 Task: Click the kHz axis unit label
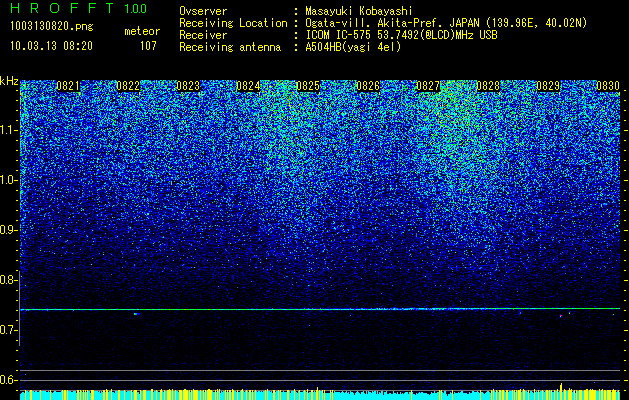9,81
